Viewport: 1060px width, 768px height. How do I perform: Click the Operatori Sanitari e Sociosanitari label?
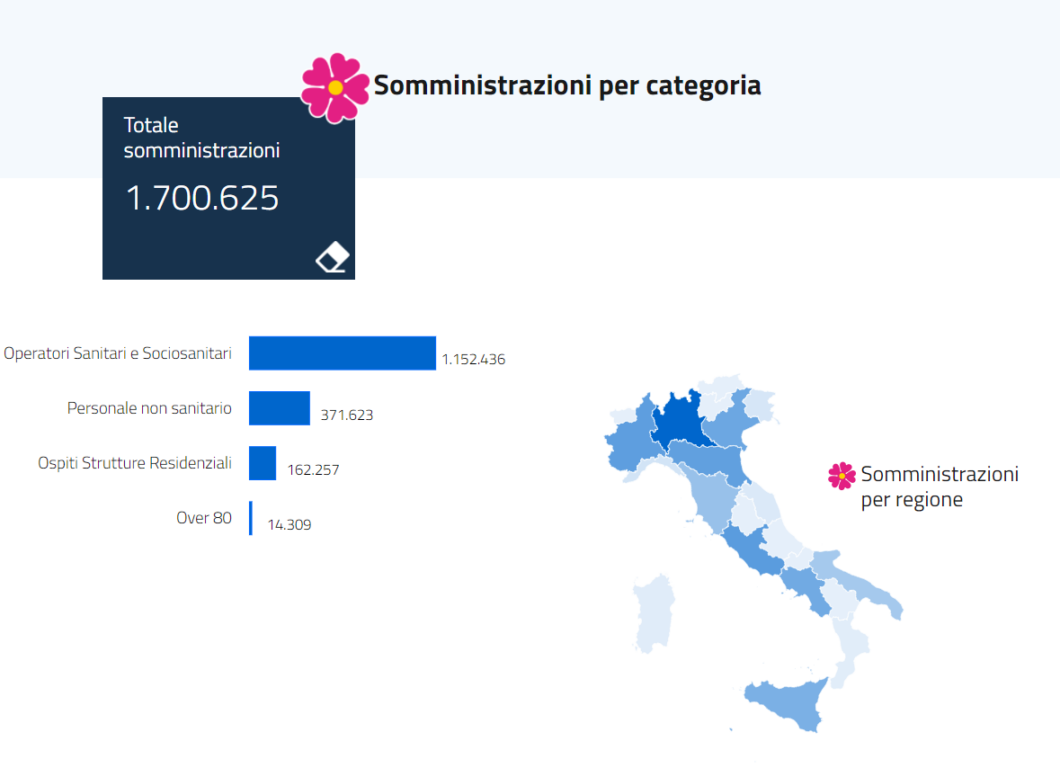[x=118, y=354]
